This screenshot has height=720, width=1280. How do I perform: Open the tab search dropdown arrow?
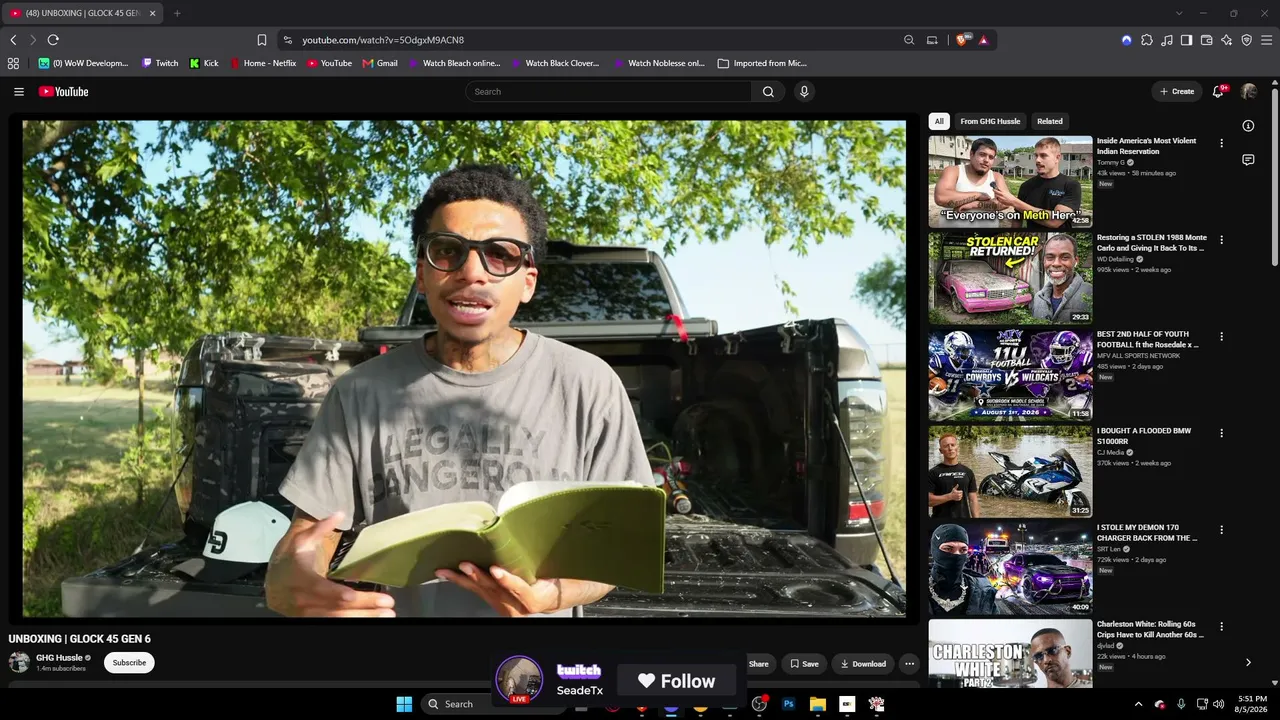[x=1179, y=13]
